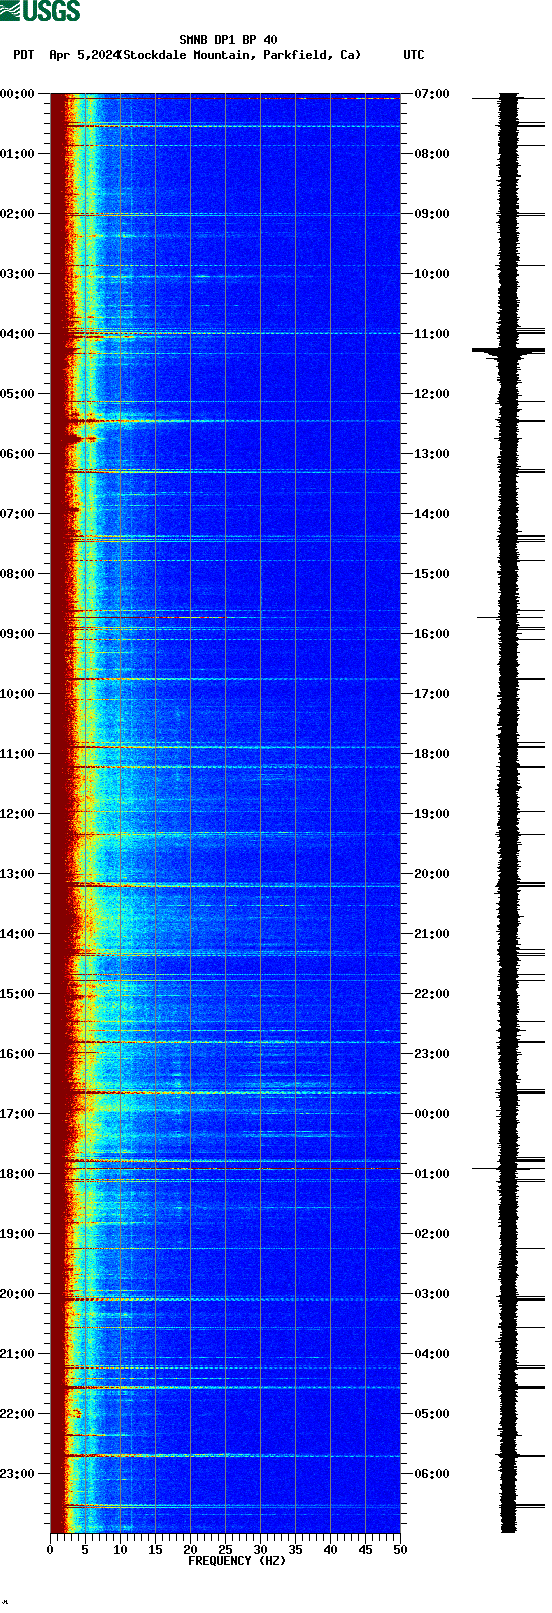The image size is (552, 1613).
Task: Click the PDT time label 02:00
Action: (18, 214)
